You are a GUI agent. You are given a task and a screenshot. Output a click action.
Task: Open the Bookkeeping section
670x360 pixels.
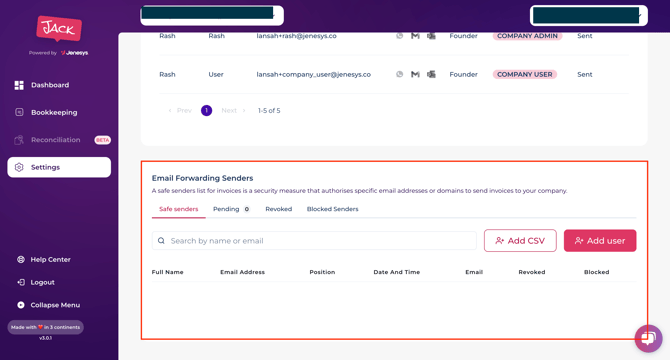[54, 112]
